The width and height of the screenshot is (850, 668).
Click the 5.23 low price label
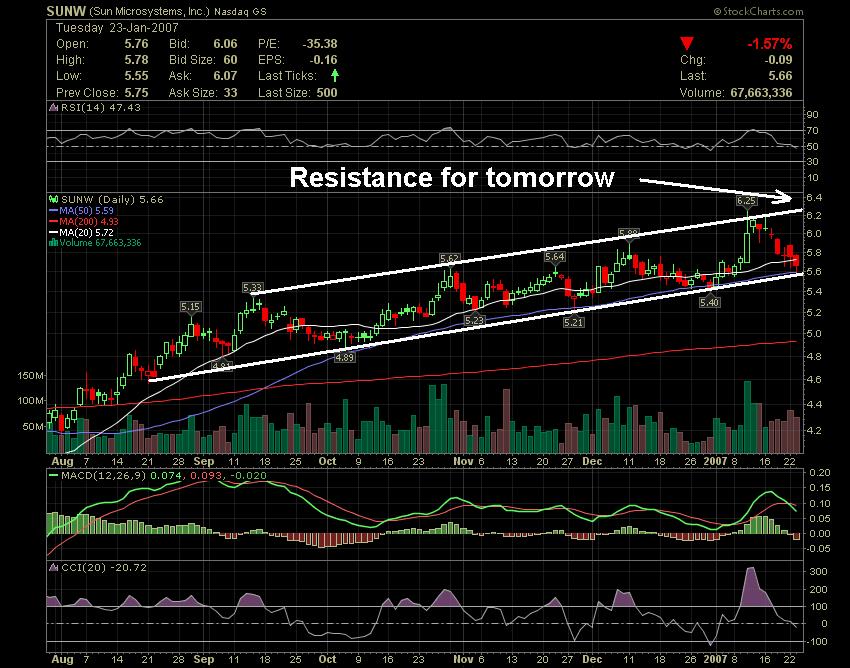474,320
